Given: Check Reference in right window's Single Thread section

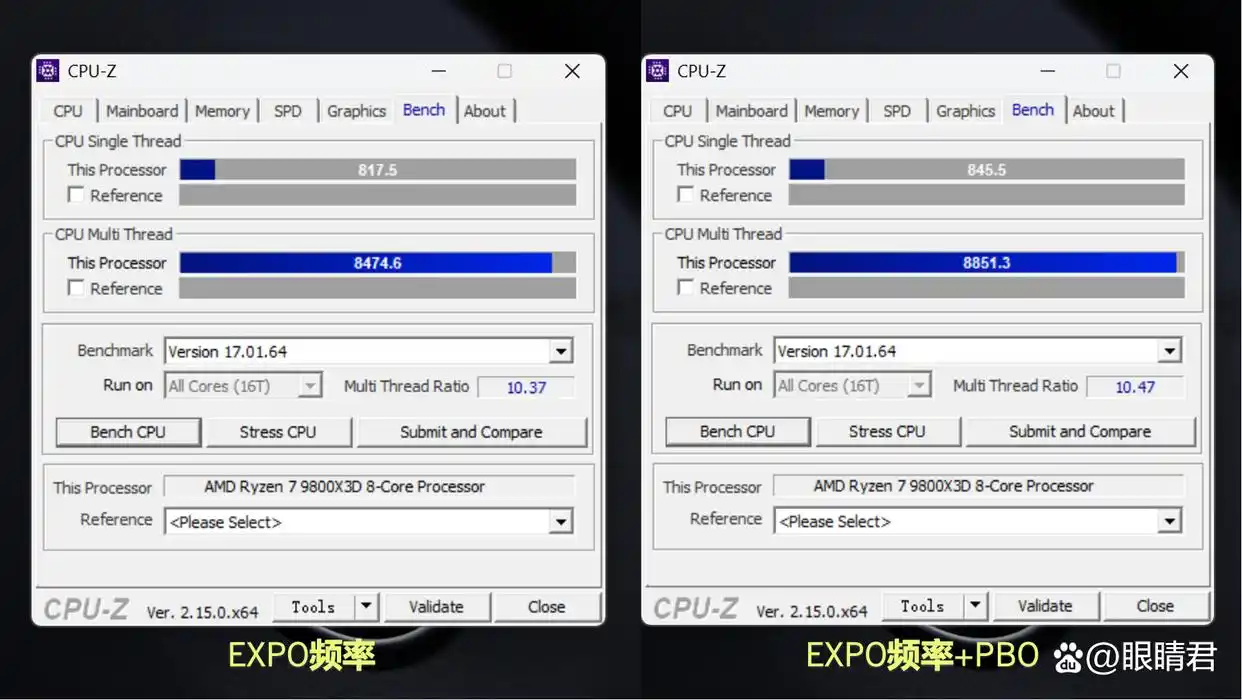Looking at the screenshot, I should (x=686, y=195).
